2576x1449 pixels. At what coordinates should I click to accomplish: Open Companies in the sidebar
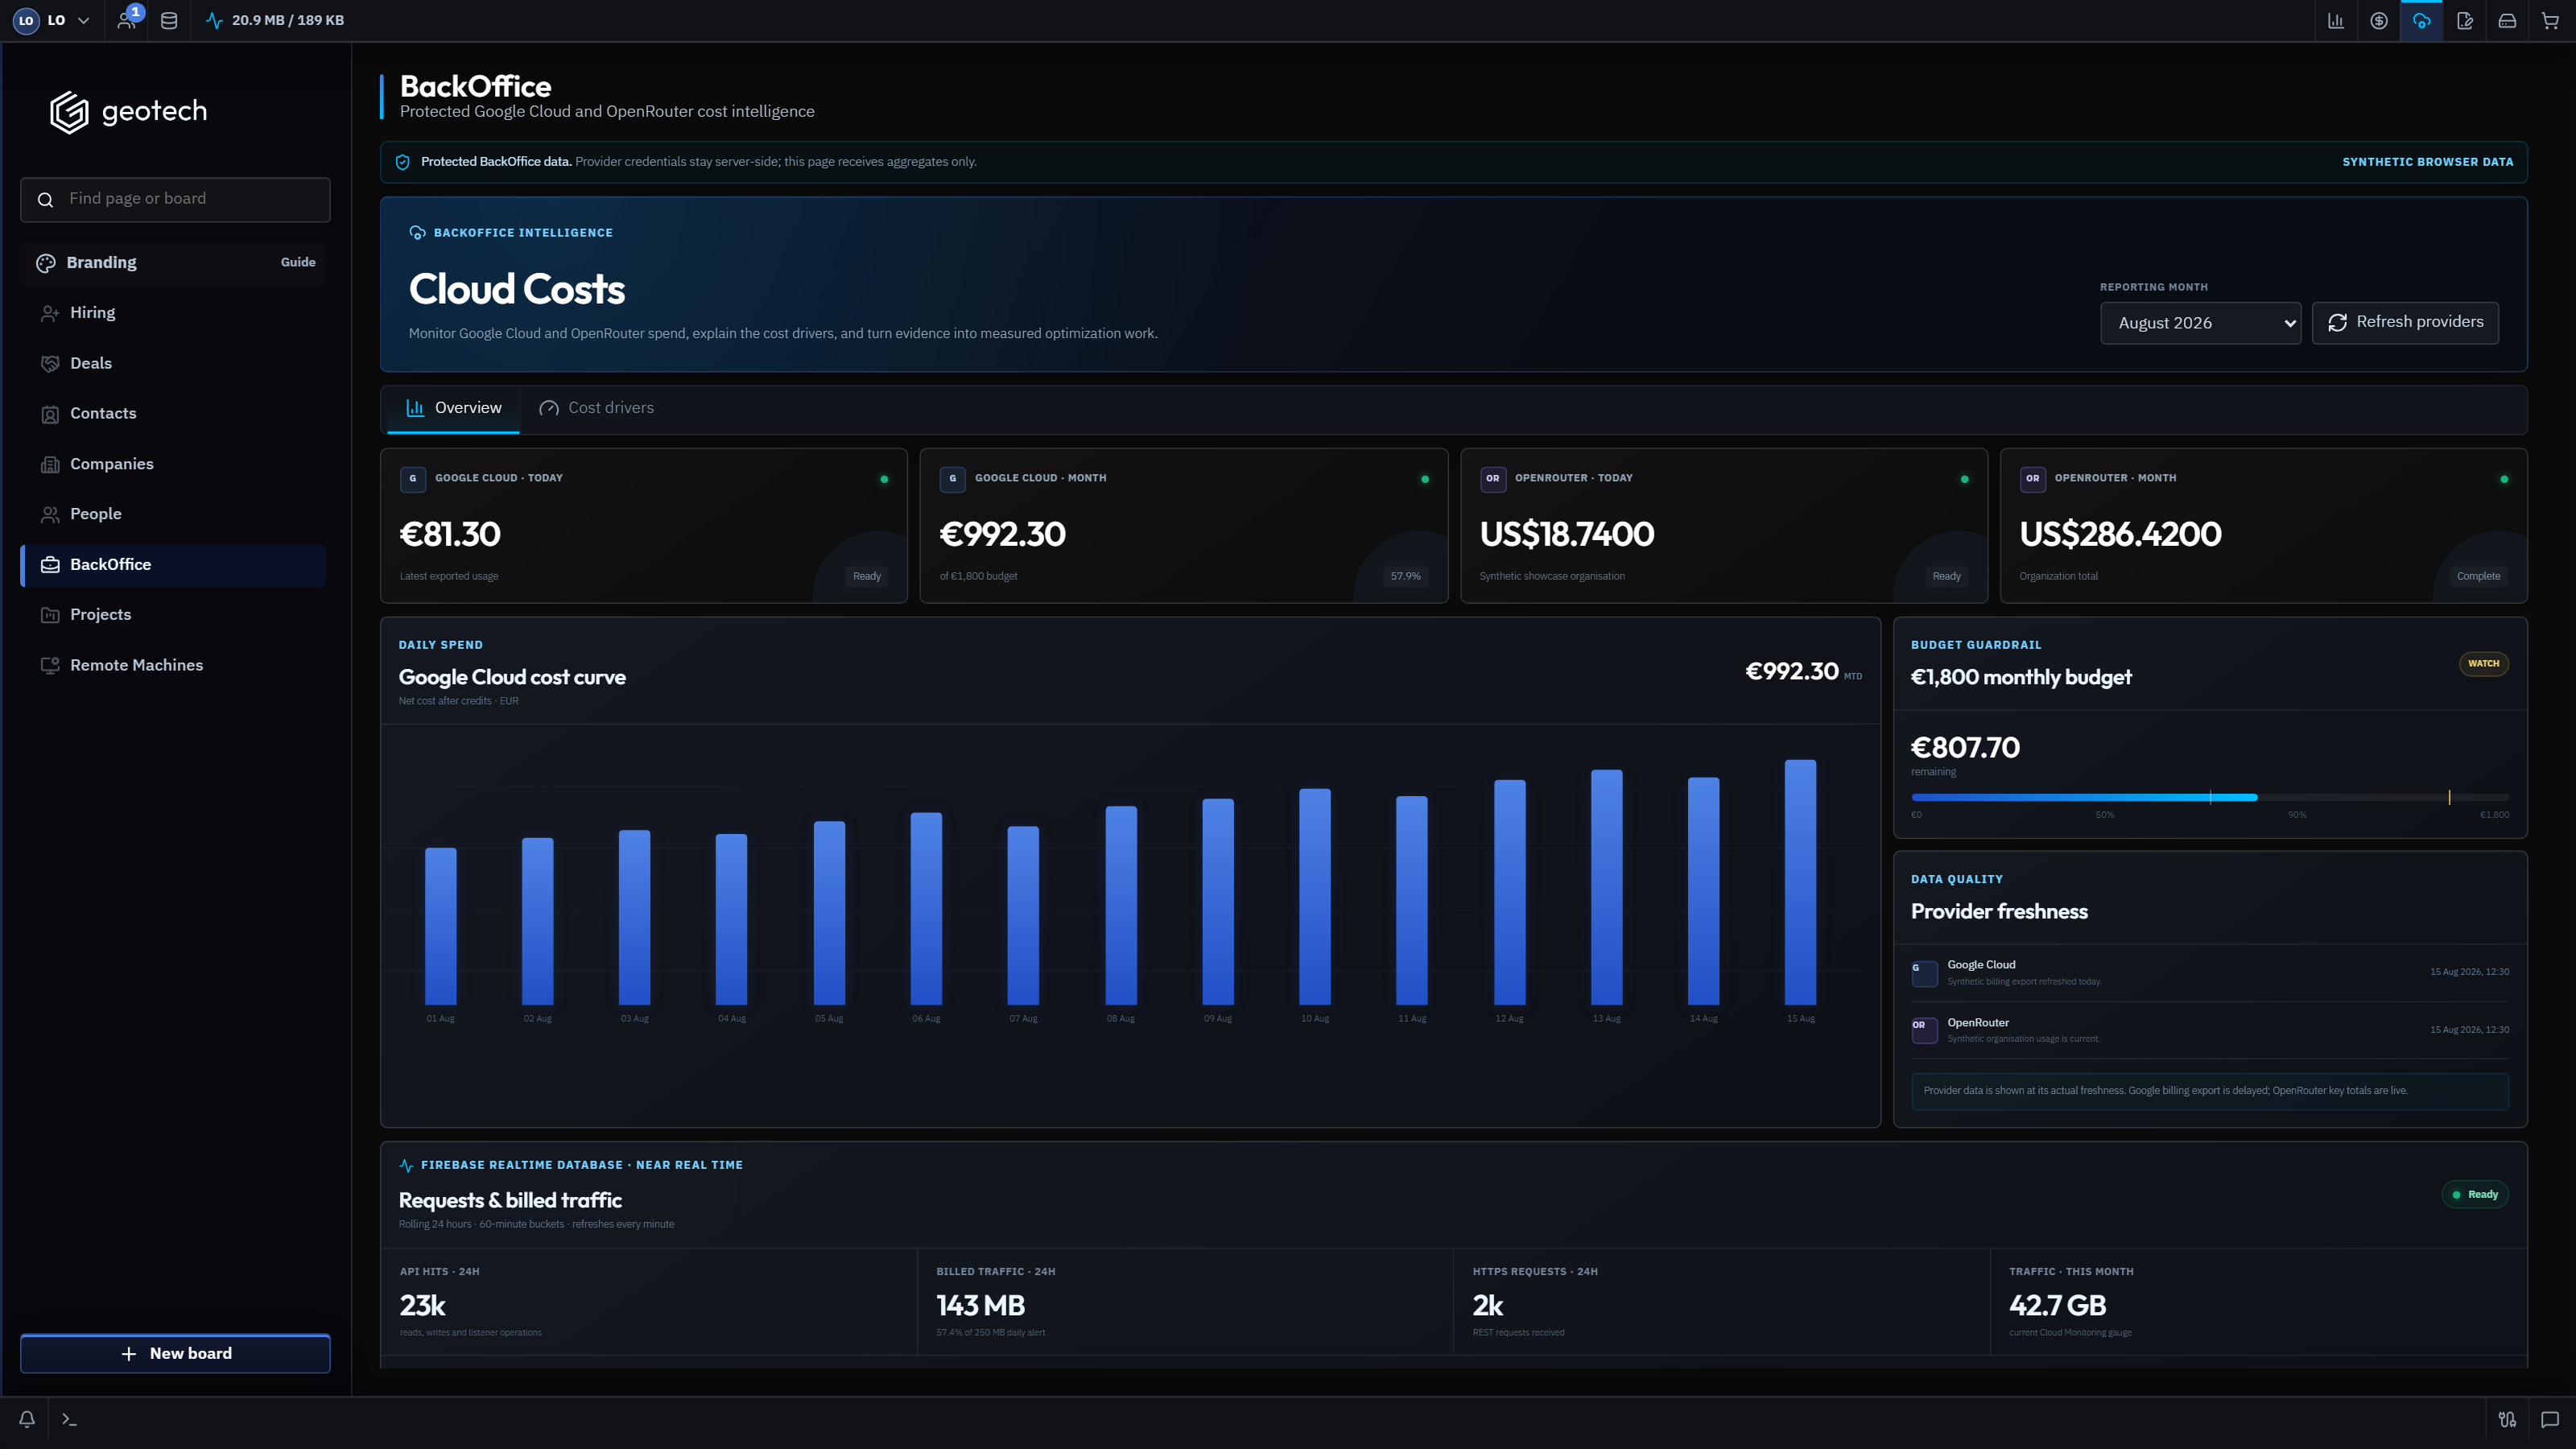(172, 464)
